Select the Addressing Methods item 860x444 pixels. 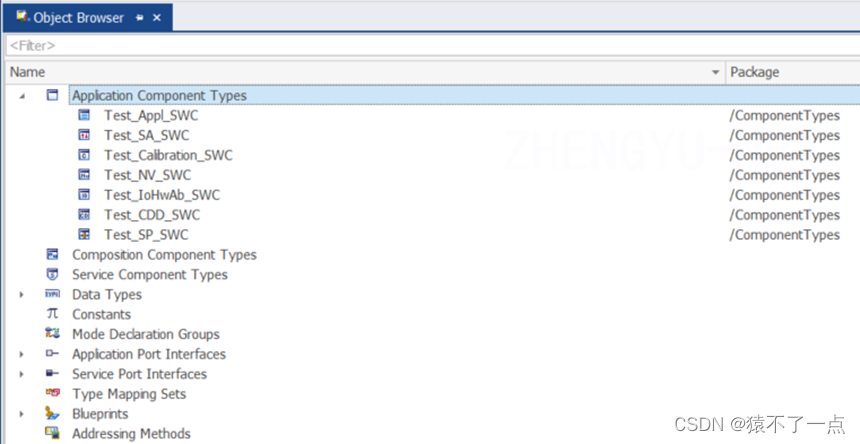[131, 434]
